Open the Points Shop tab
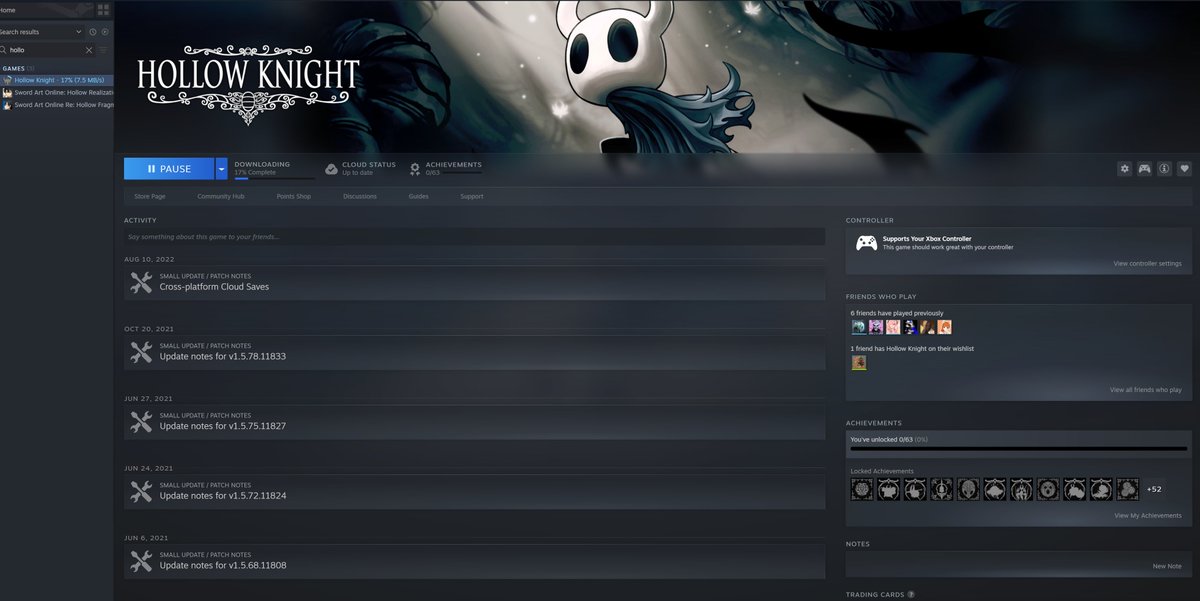This screenshot has height=601, width=1200. pyautogui.click(x=294, y=197)
